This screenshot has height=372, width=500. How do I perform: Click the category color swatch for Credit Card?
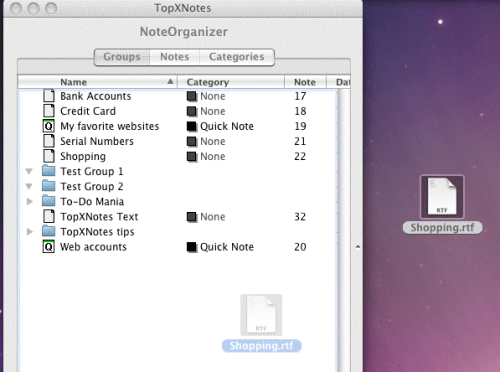pos(192,111)
